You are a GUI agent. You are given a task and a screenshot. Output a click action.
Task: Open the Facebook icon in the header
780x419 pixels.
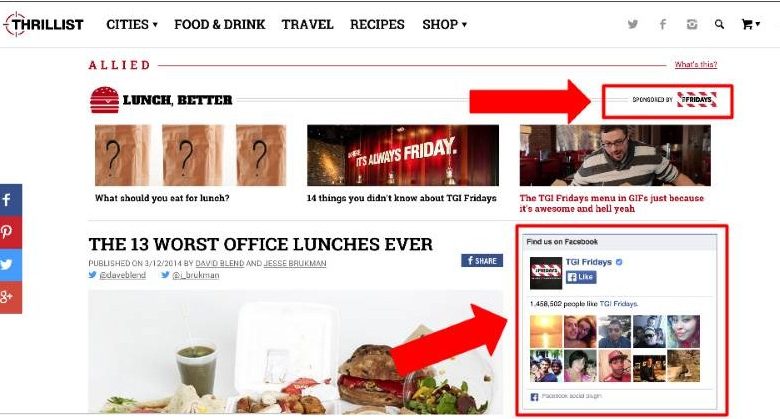point(663,24)
